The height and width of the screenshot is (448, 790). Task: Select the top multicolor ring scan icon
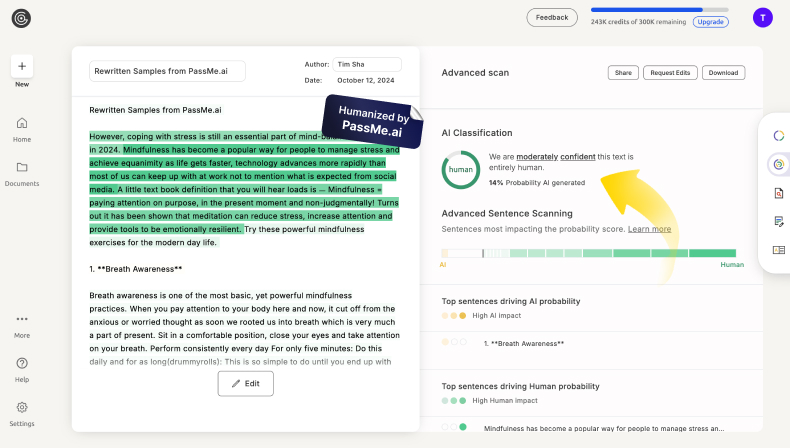point(778,135)
